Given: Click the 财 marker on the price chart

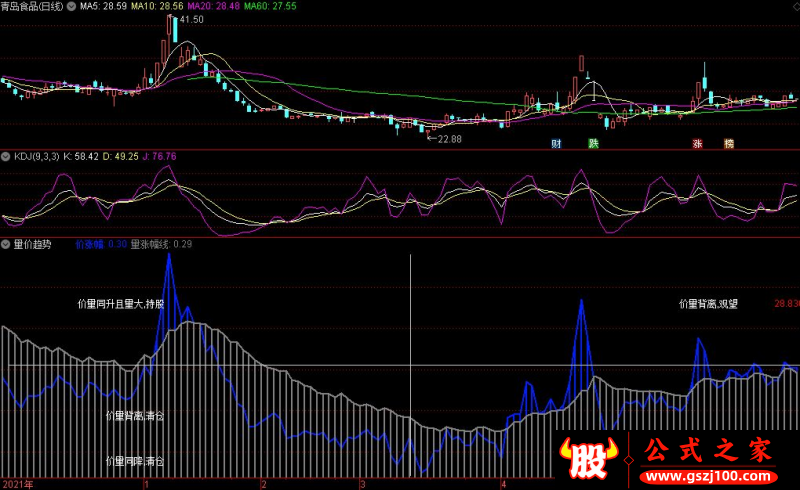Looking at the screenshot, I should [x=556, y=143].
